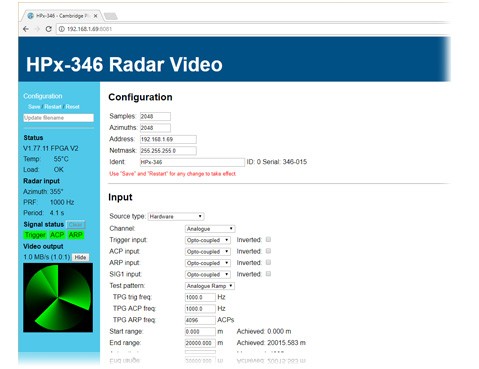
Task: Open the Source type dropdown
Action: point(176,217)
